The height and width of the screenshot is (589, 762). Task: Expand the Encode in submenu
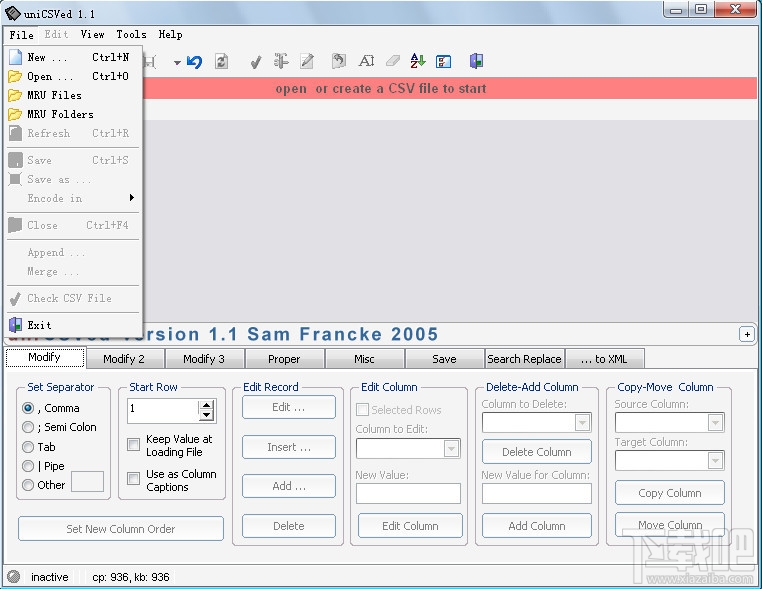tap(73, 198)
